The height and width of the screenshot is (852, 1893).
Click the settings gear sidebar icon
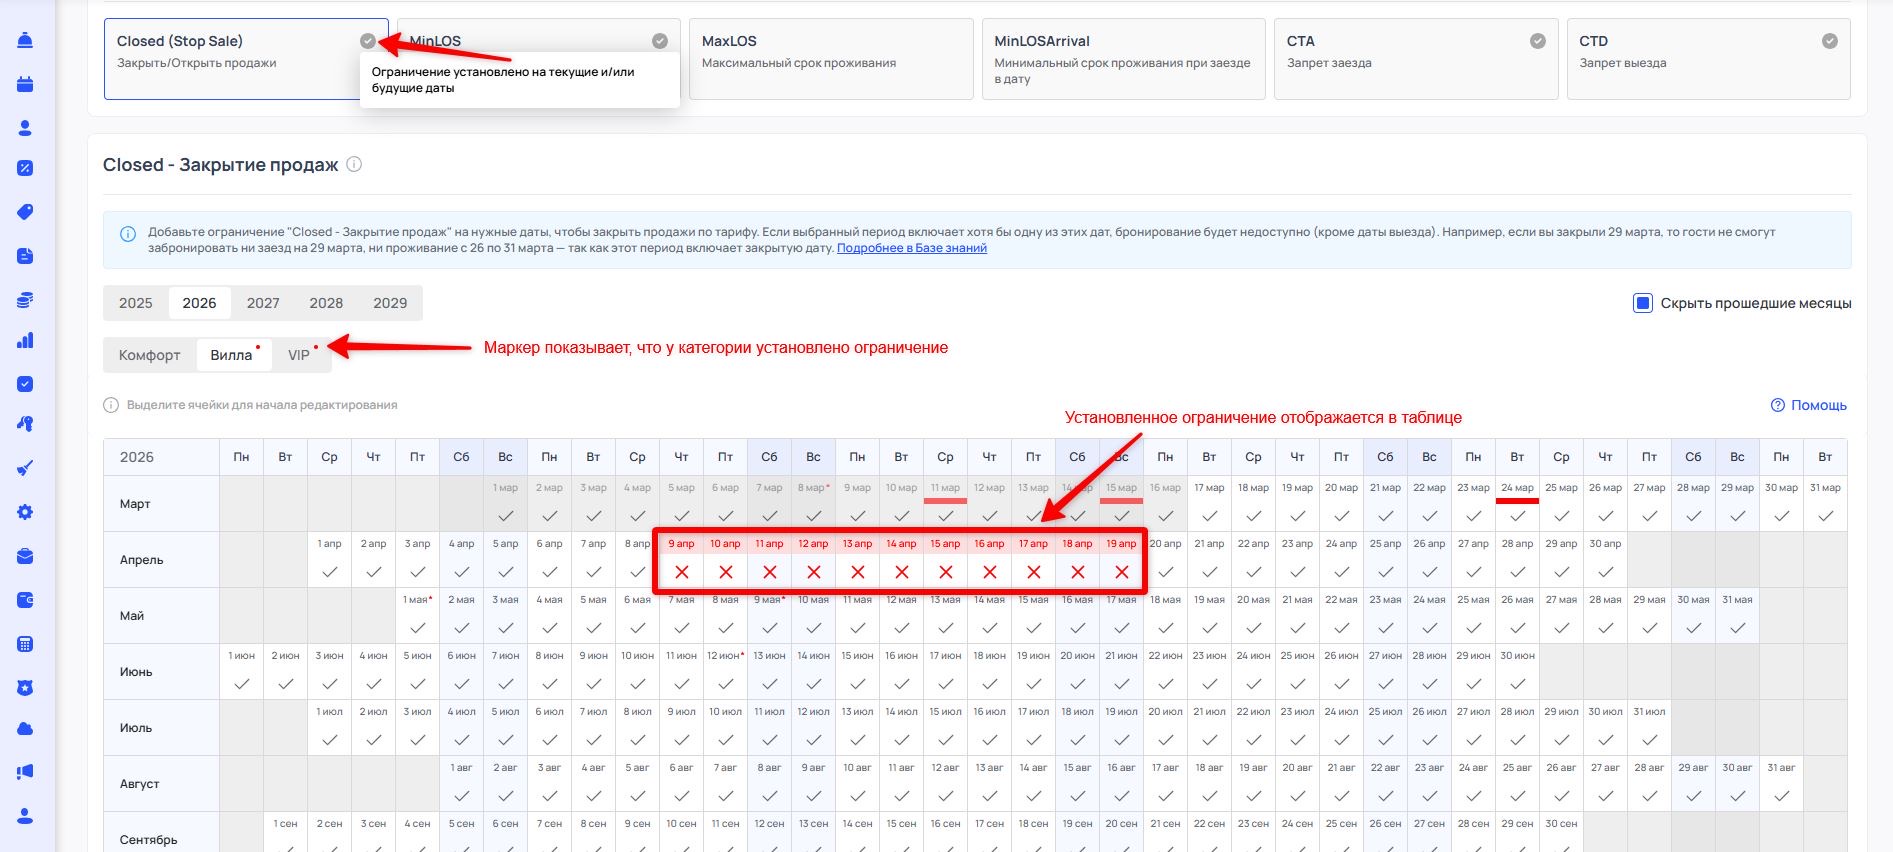click(25, 512)
